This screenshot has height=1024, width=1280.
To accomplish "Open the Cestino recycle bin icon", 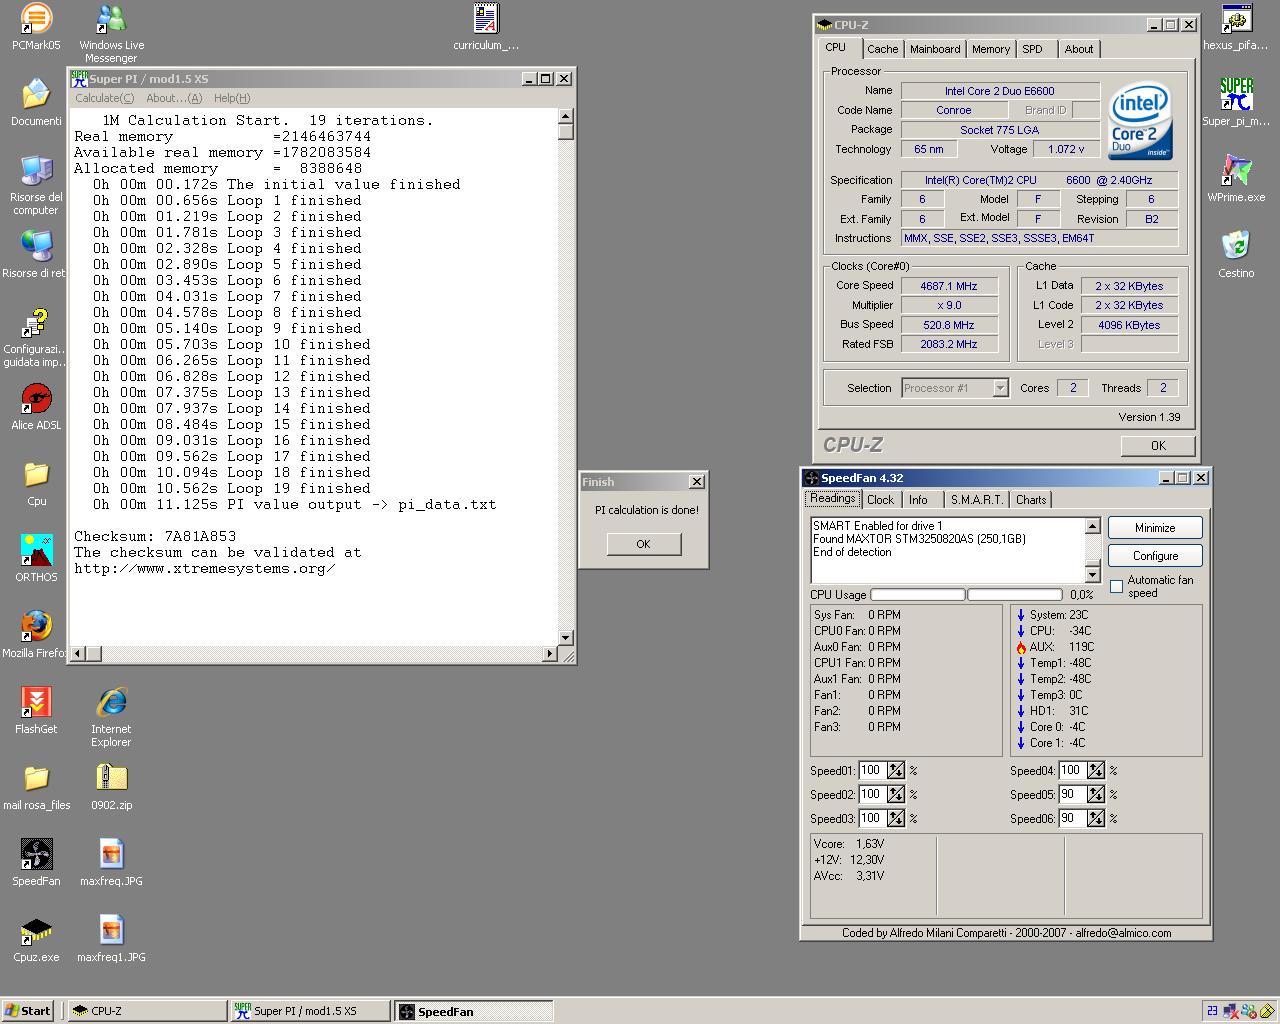I will pos(1236,254).
